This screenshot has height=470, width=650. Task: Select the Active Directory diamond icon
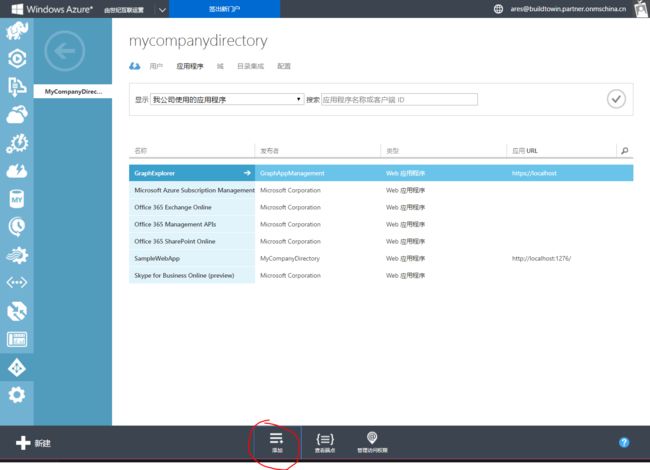point(17,367)
